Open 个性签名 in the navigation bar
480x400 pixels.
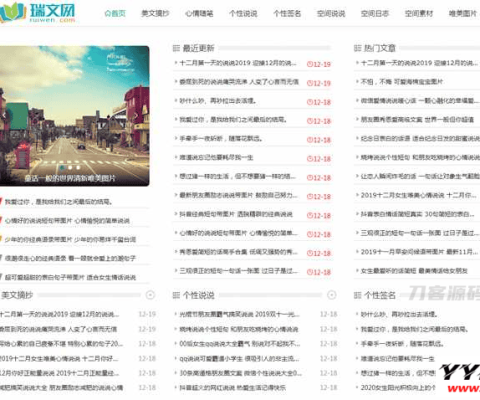287,13
